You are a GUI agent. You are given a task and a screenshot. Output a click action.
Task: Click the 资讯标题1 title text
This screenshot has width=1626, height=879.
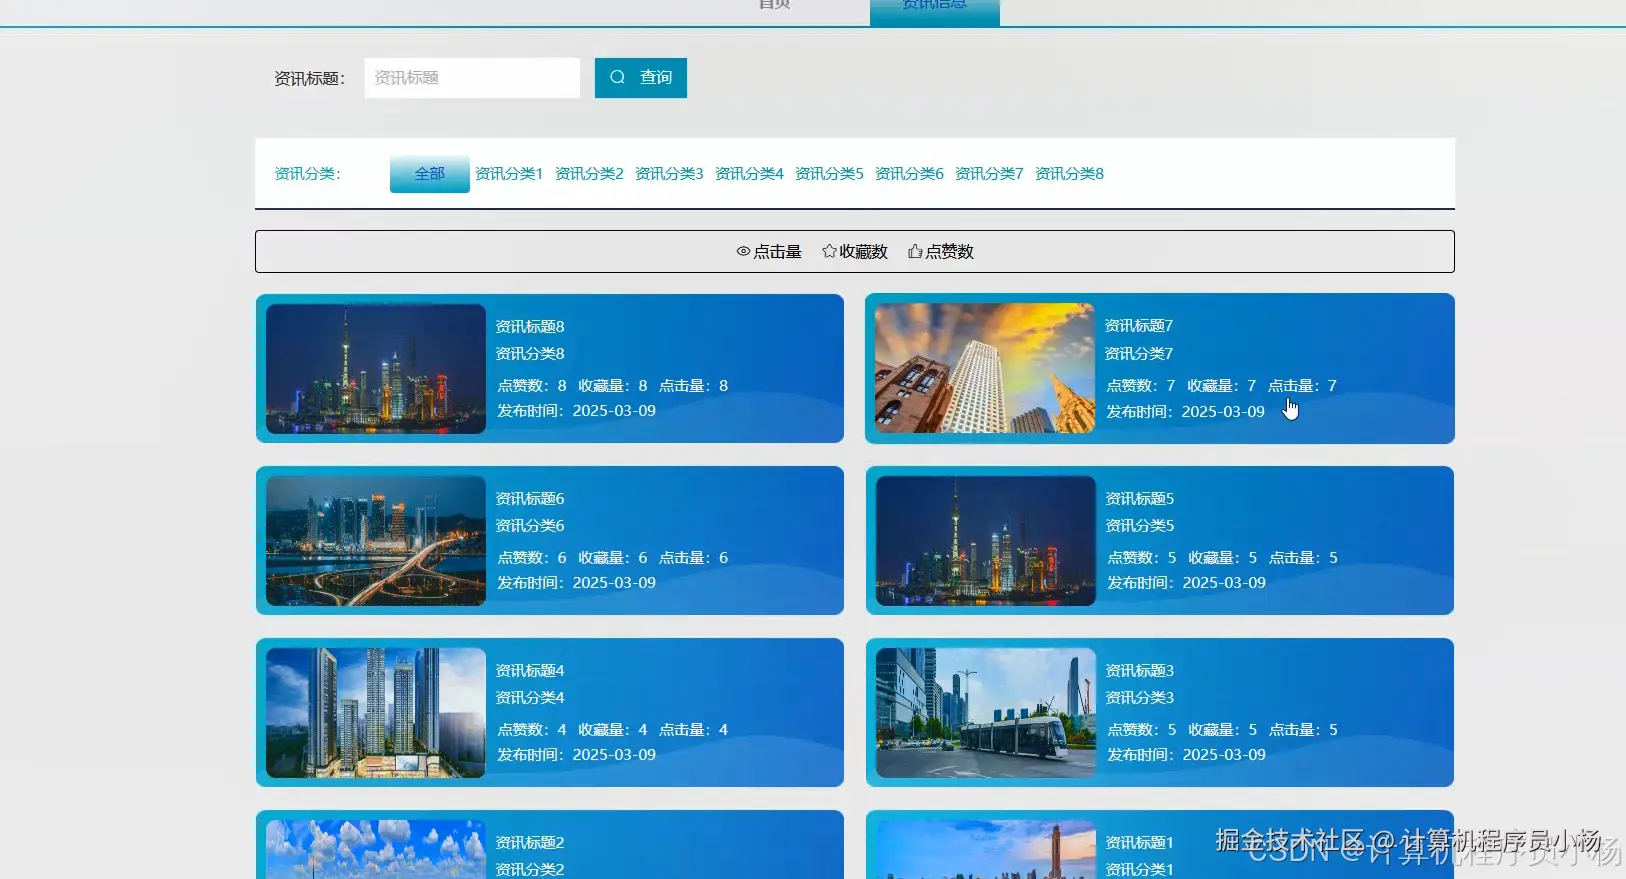[x=1140, y=843]
